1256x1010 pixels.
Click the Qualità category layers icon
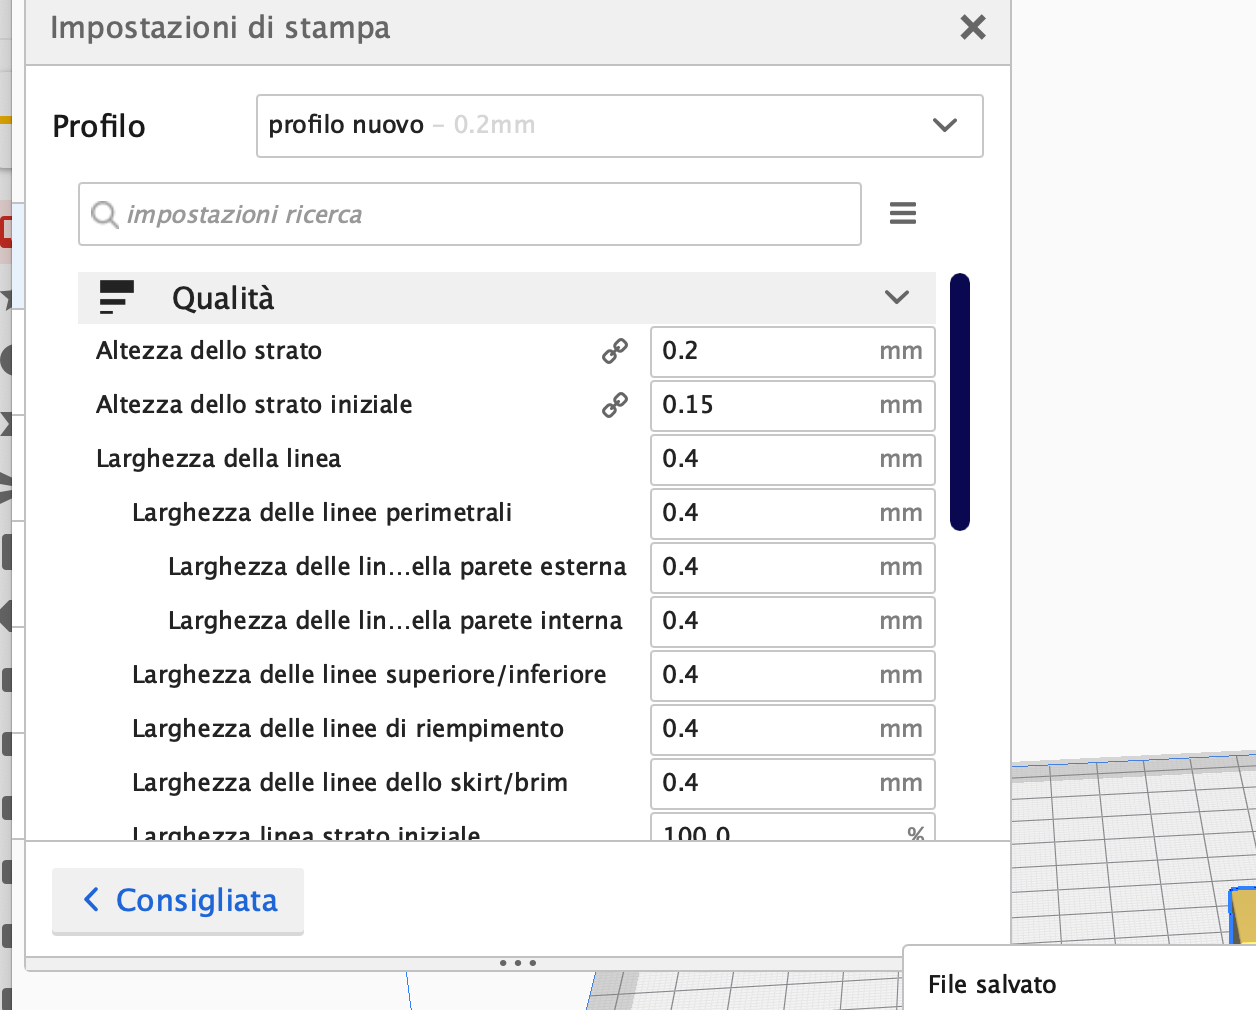click(x=117, y=298)
